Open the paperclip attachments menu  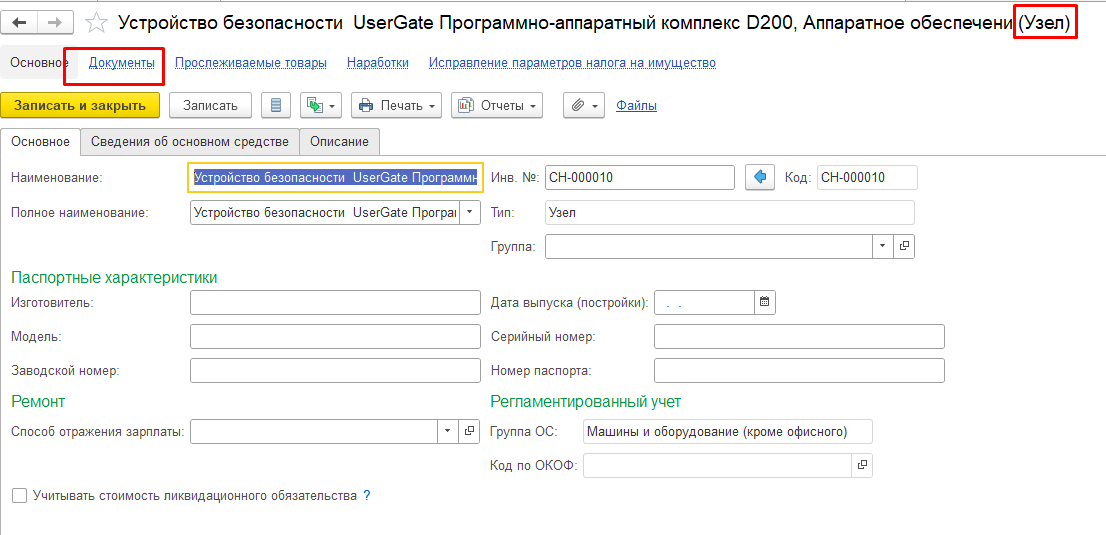584,105
